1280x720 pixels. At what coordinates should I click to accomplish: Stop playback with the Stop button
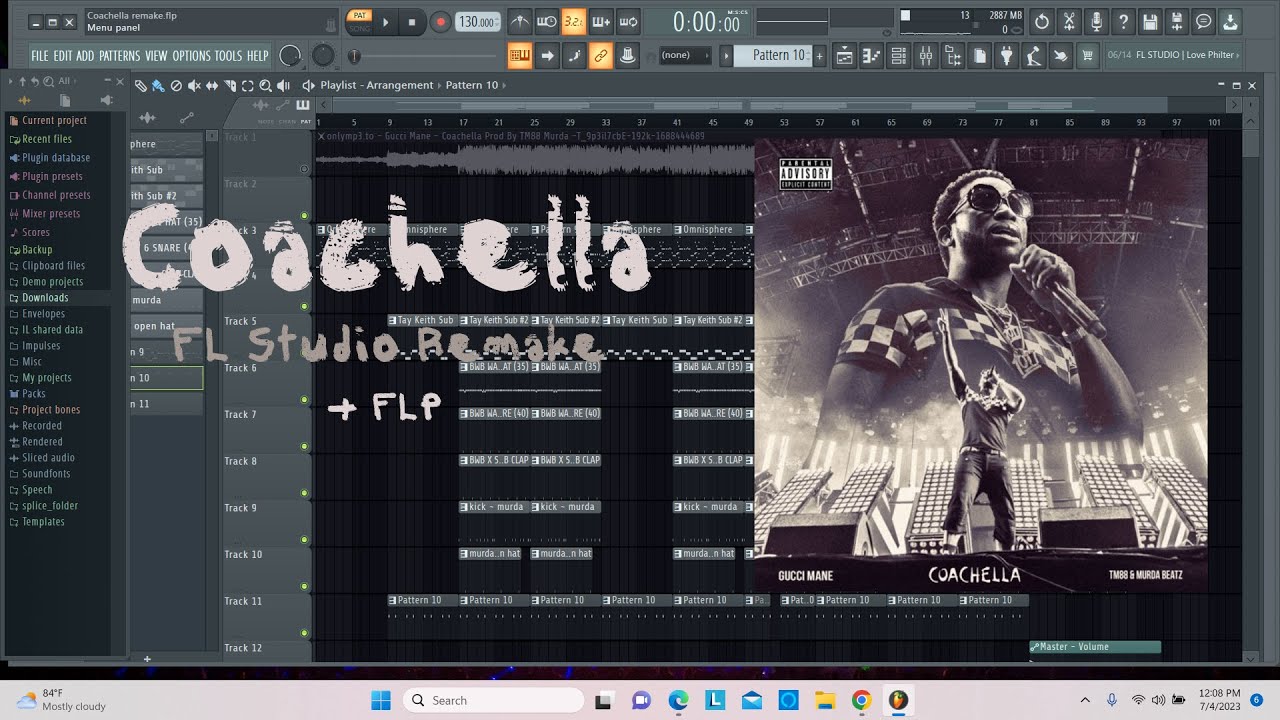(x=412, y=21)
